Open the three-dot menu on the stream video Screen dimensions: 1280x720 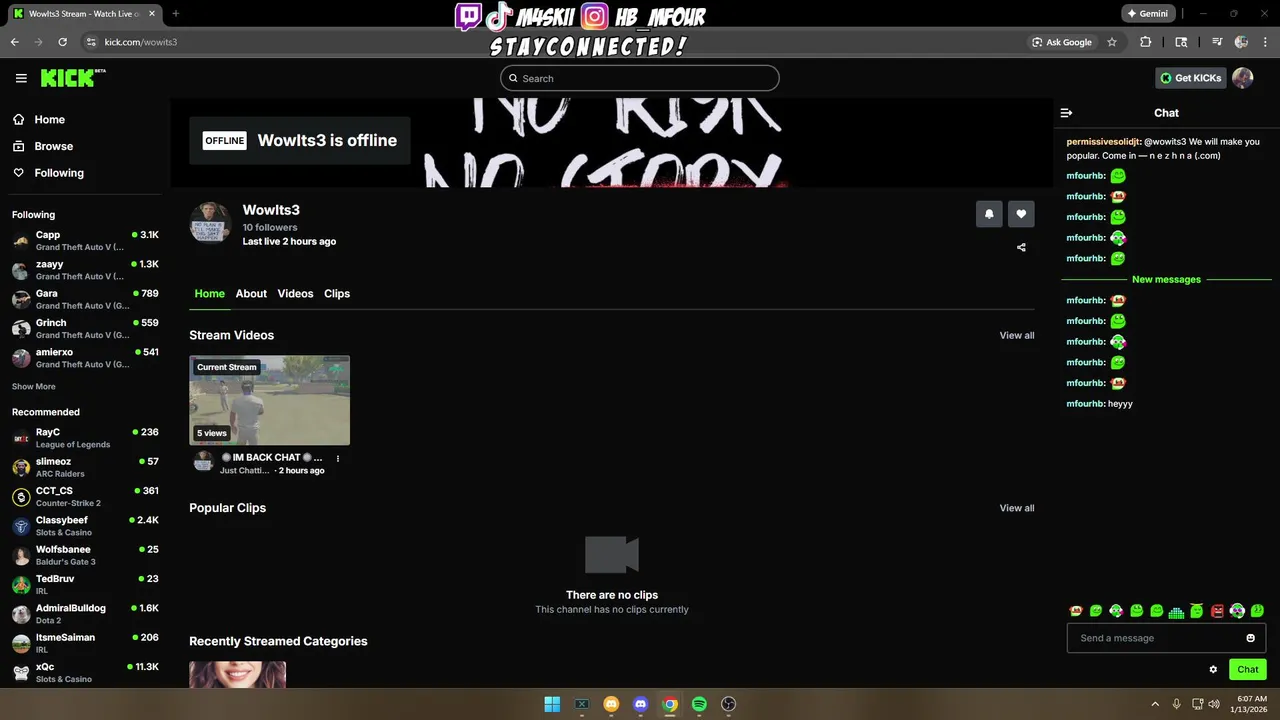(x=338, y=459)
